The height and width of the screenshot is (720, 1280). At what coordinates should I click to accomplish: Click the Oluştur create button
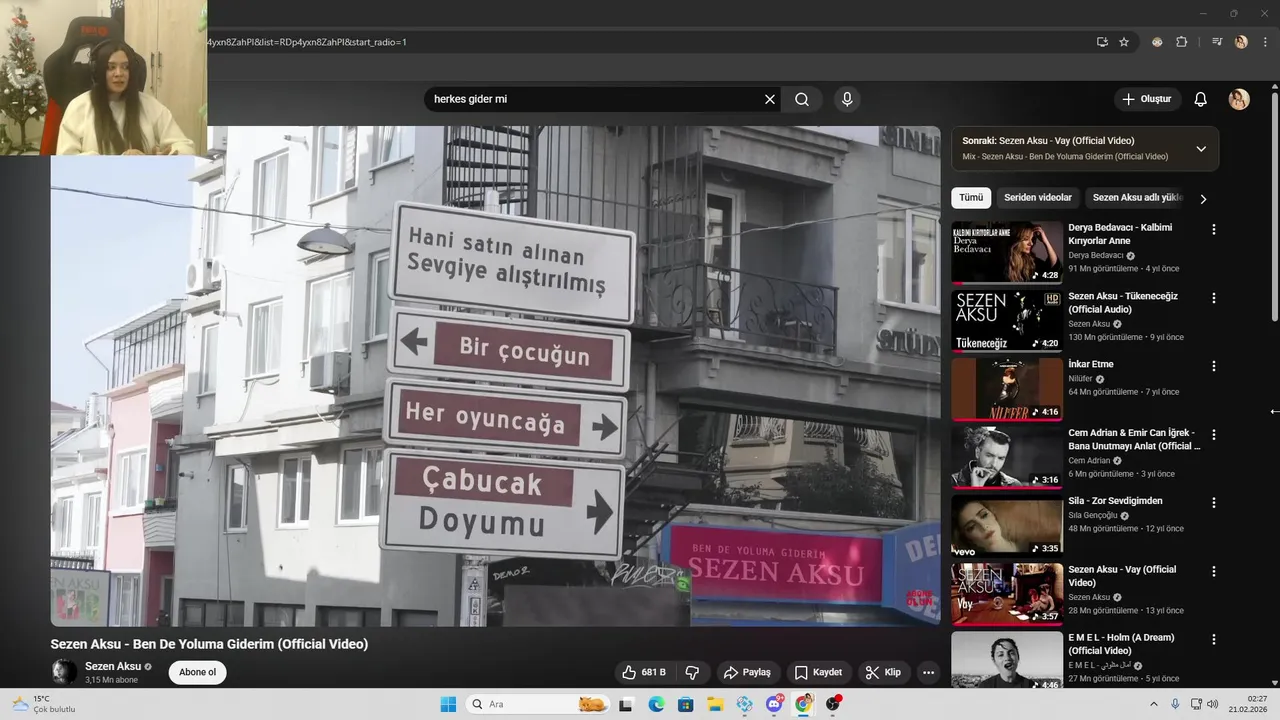tap(1147, 99)
